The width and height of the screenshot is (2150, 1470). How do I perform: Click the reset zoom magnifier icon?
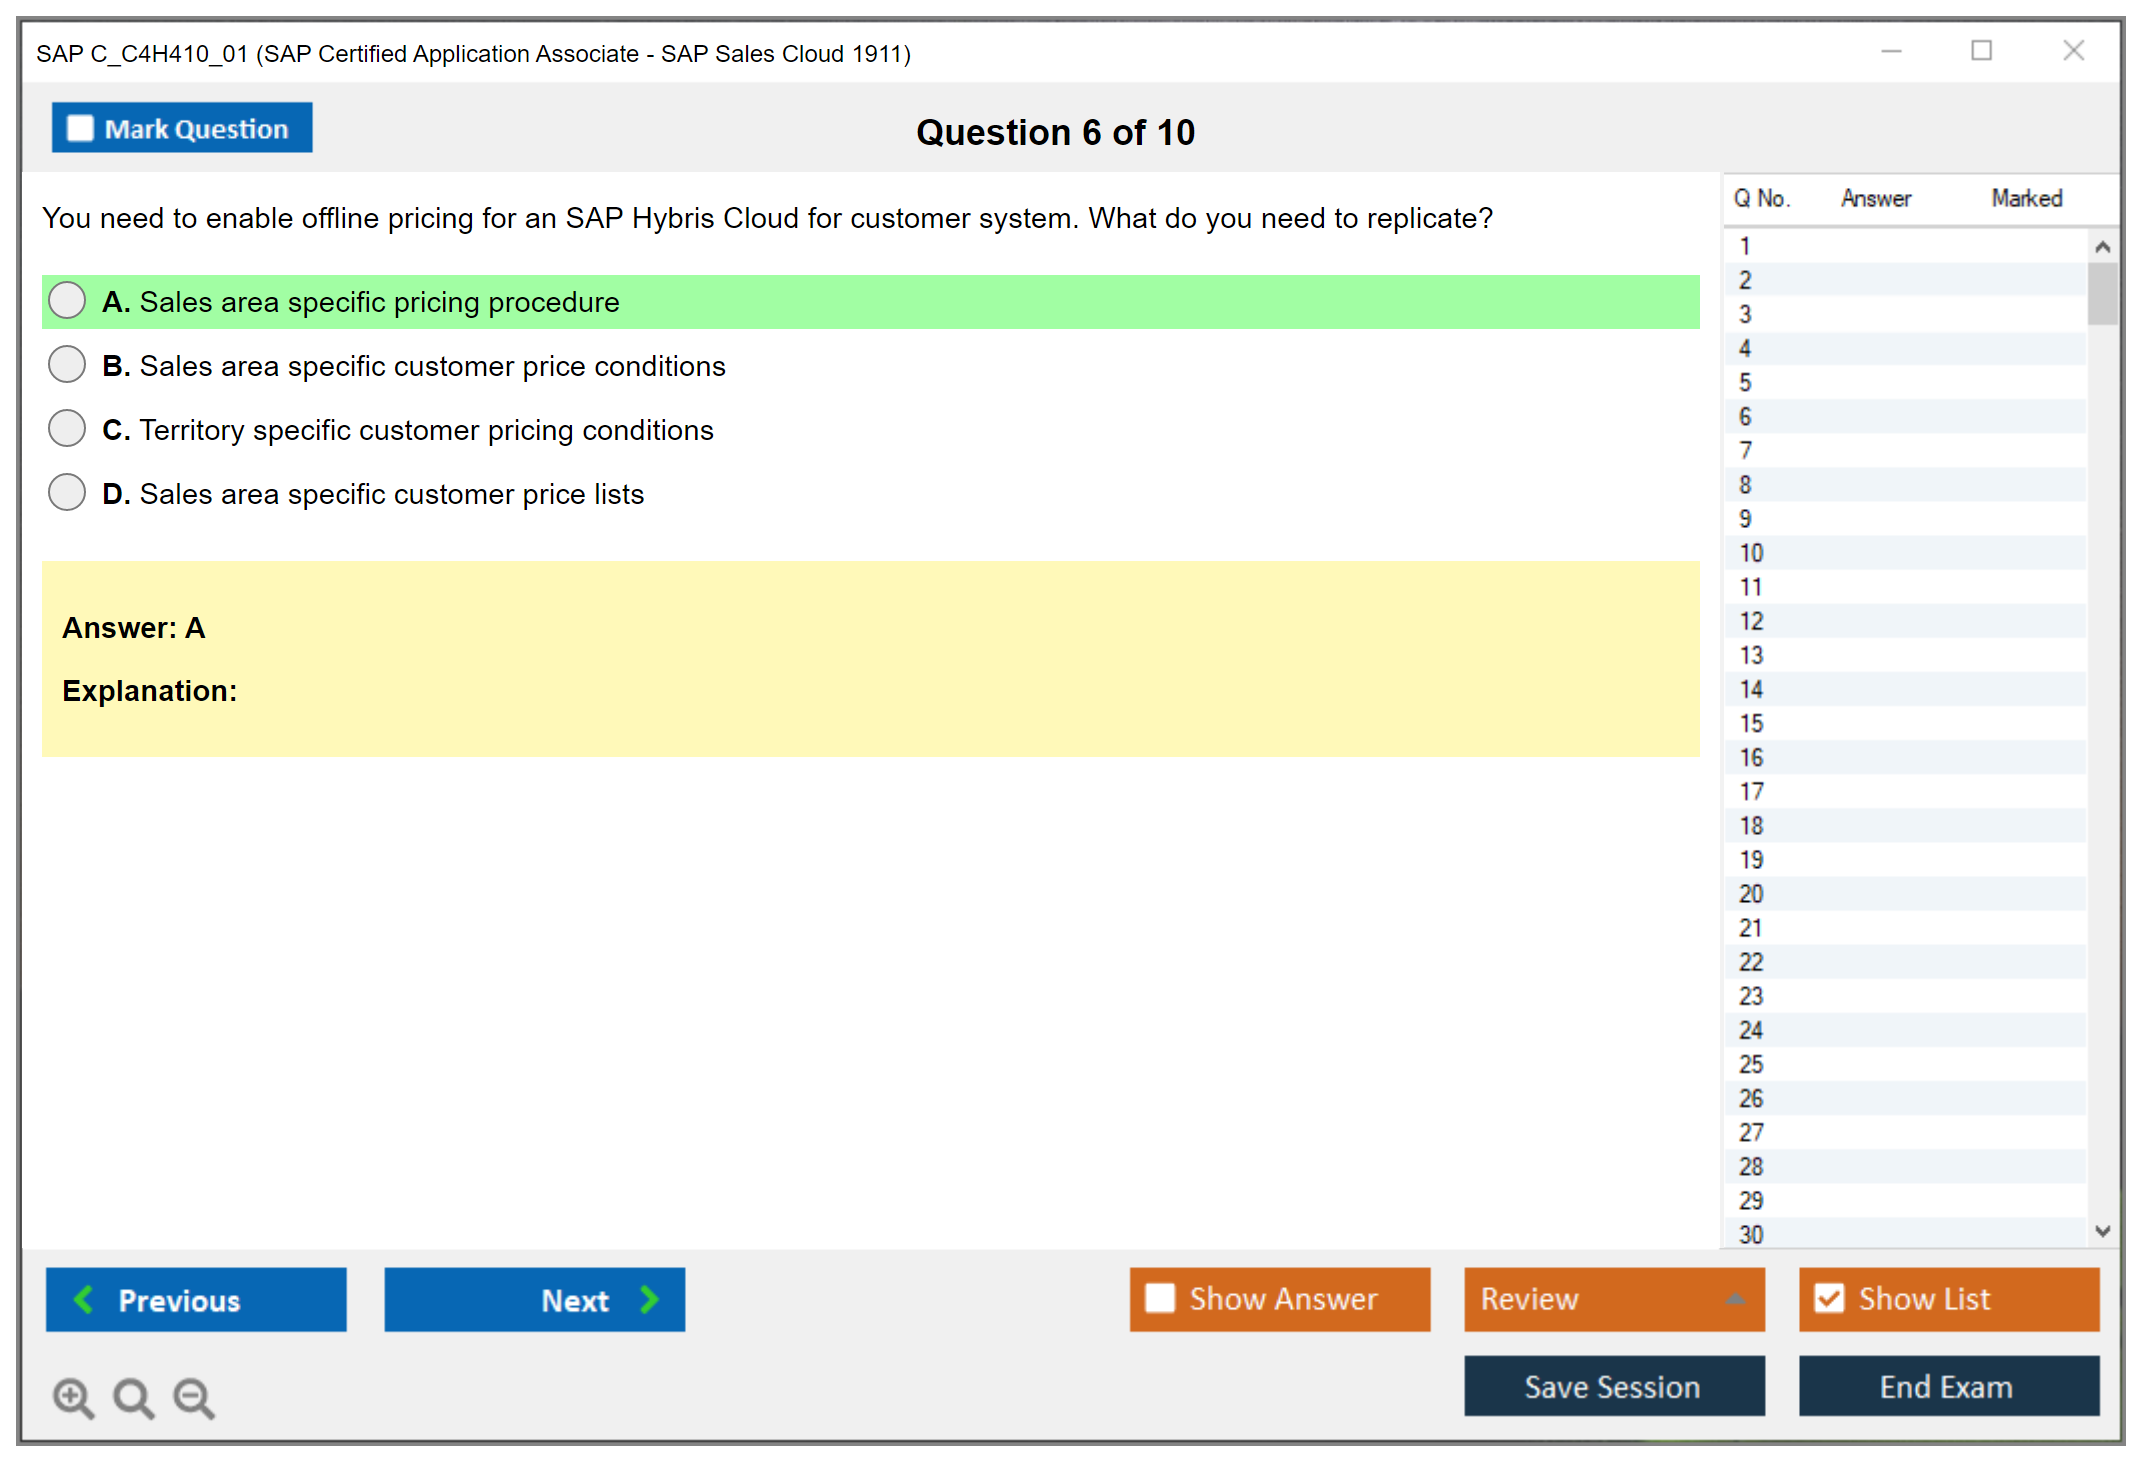tap(133, 1397)
